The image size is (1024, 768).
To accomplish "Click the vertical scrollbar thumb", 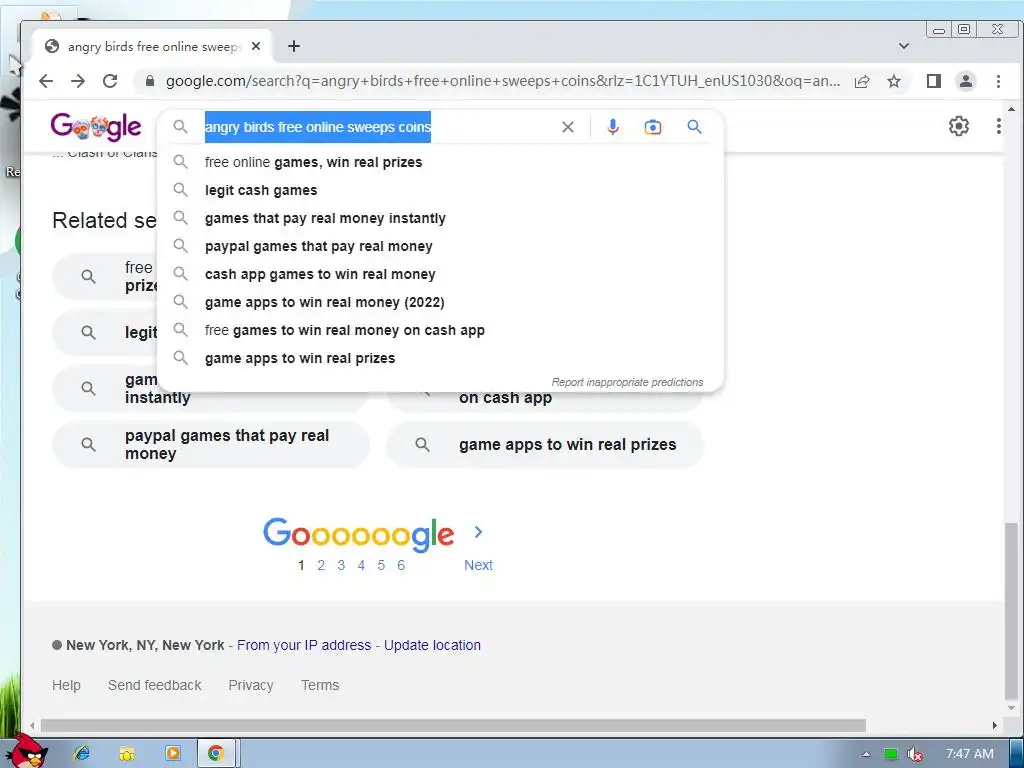I will [x=1011, y=610].
